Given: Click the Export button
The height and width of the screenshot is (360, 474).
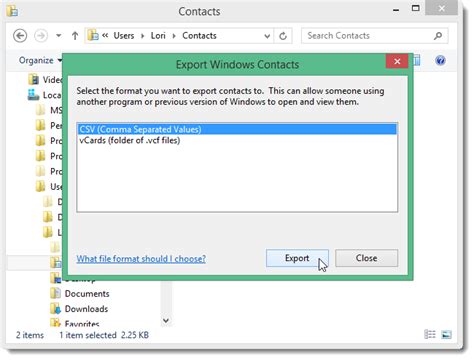Looking at the screenshot, I should (x=297, y=258).
